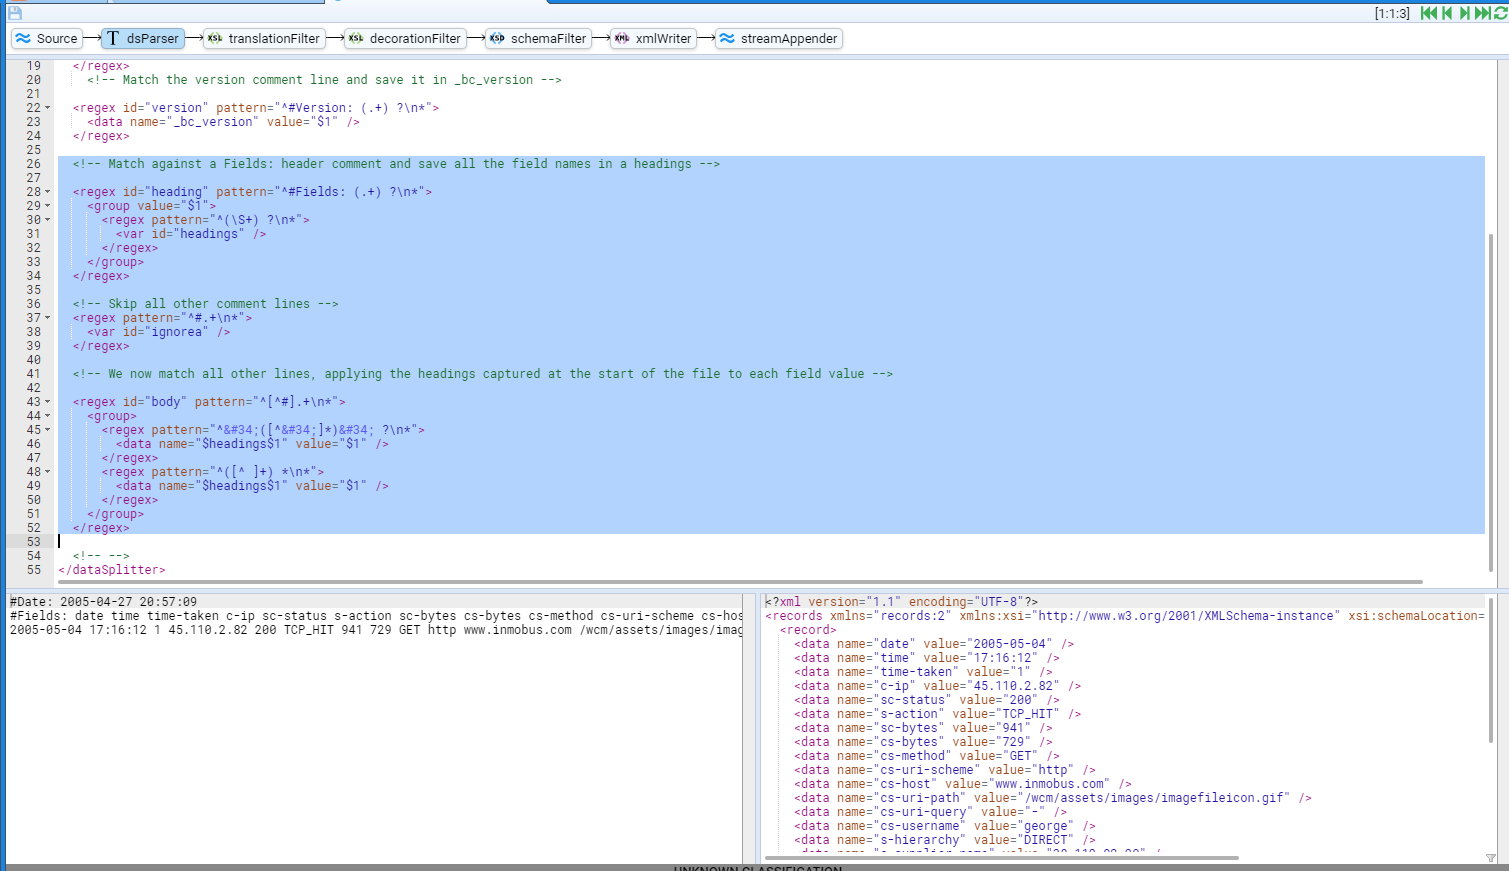Jump to last record with stepping control
Image resolution: width=1509 pixels, height=871 pixels.
[x=1482, y=13]
